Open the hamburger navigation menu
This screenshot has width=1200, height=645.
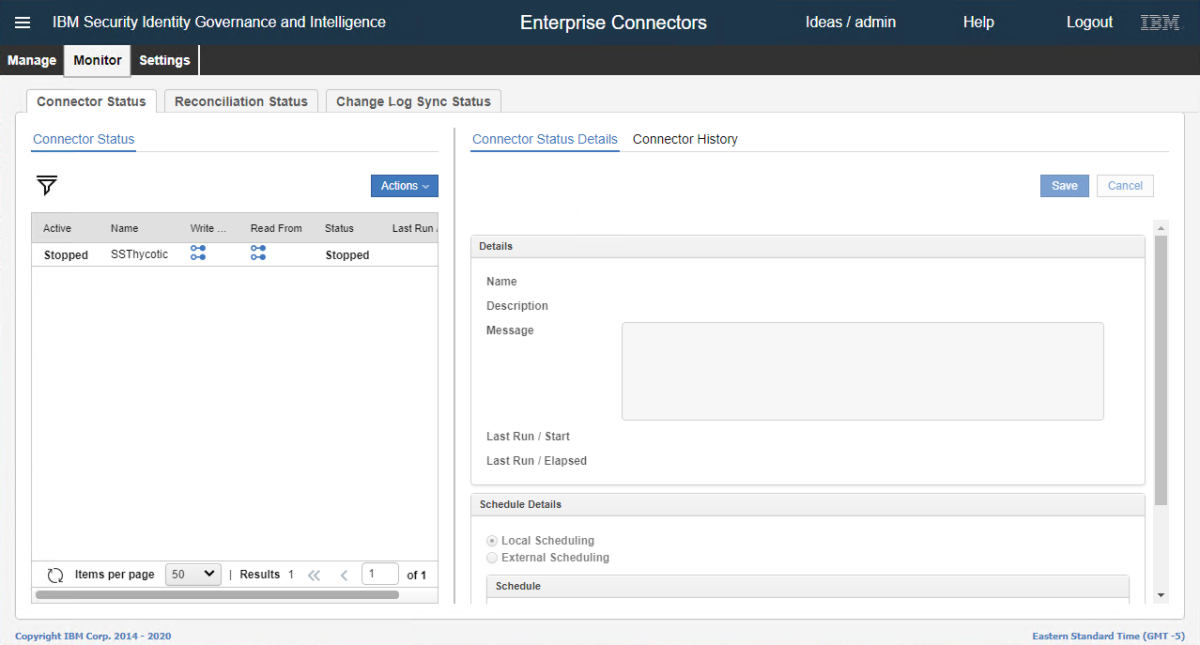tap(22, 22)
